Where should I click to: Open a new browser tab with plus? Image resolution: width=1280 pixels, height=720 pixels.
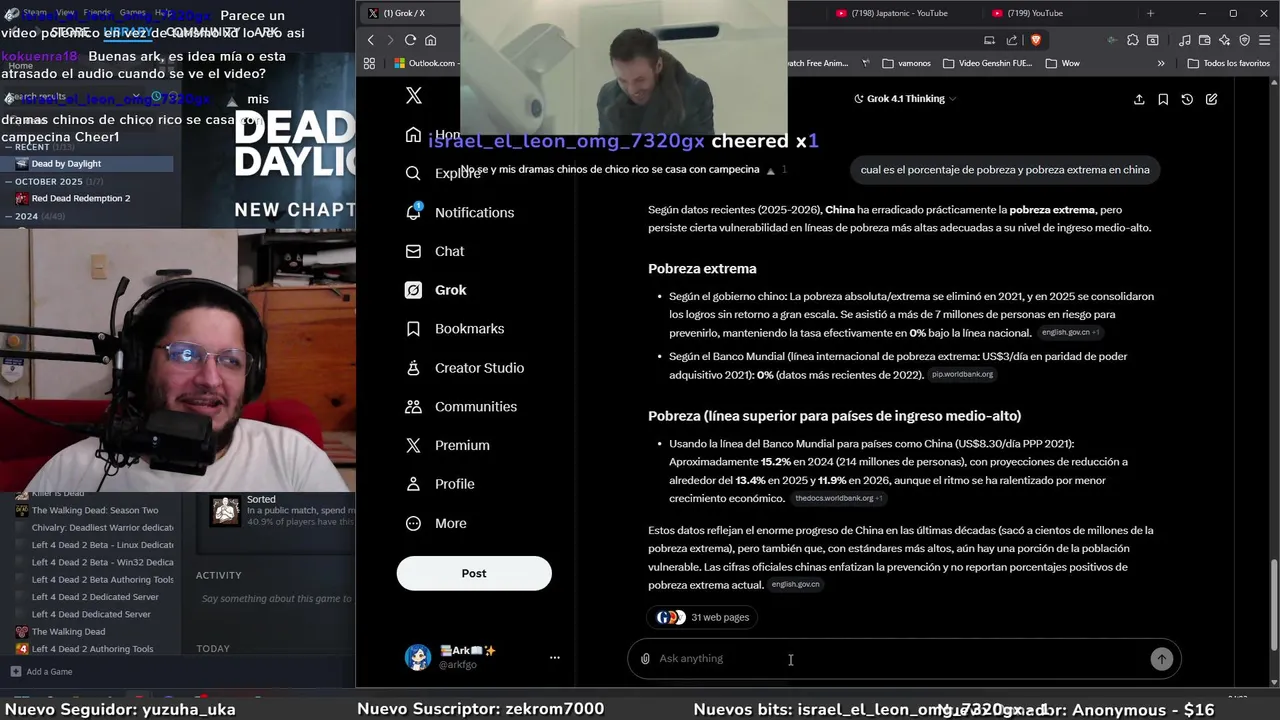(1150, 13)
